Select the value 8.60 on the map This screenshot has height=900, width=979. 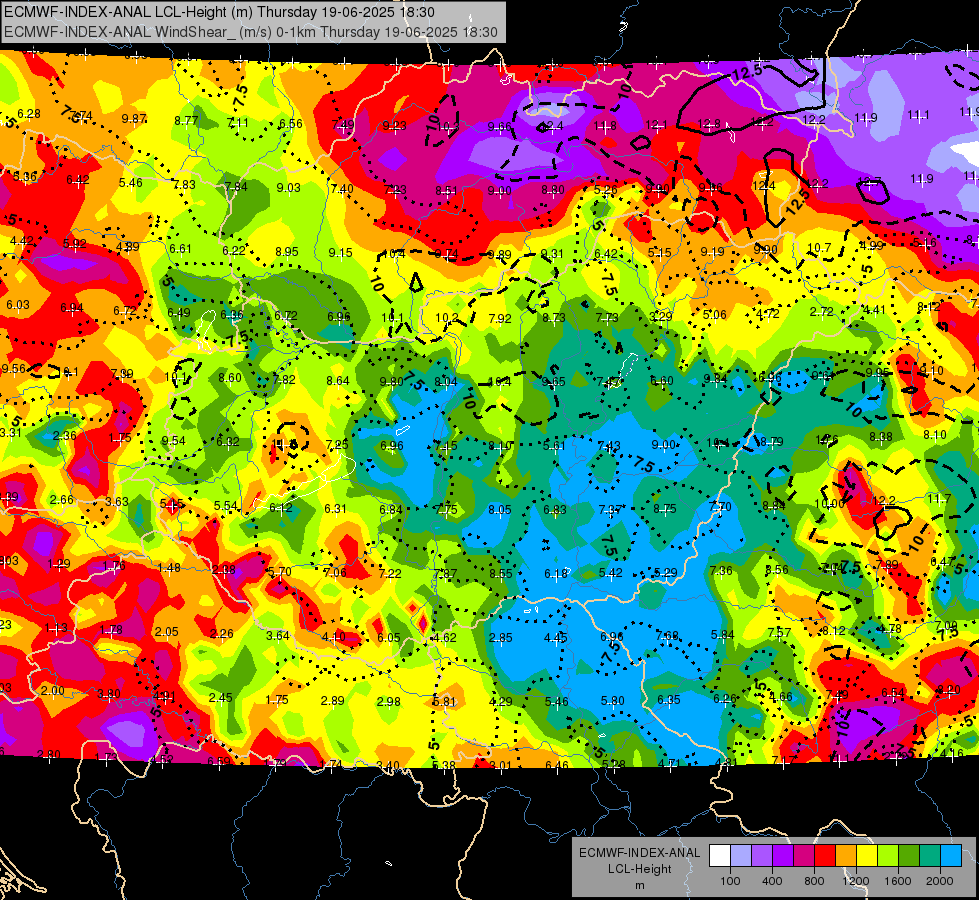(x=230, y=378)
